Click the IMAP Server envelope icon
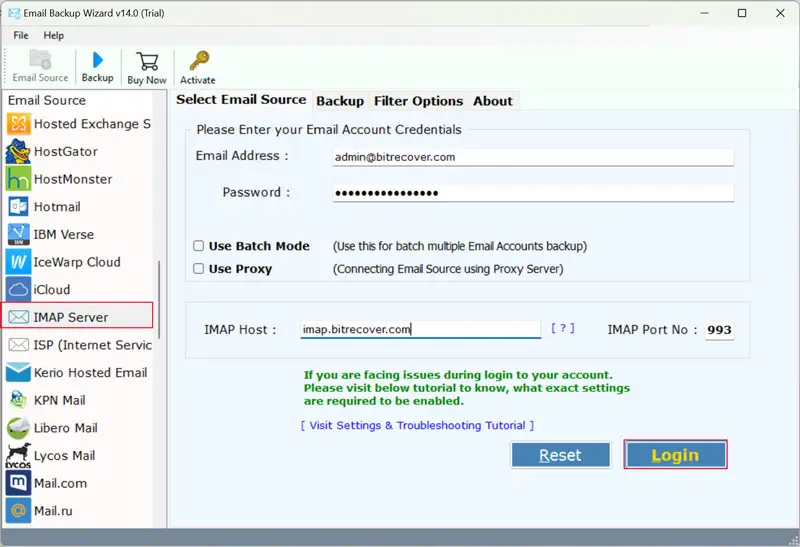 (18, 317)
